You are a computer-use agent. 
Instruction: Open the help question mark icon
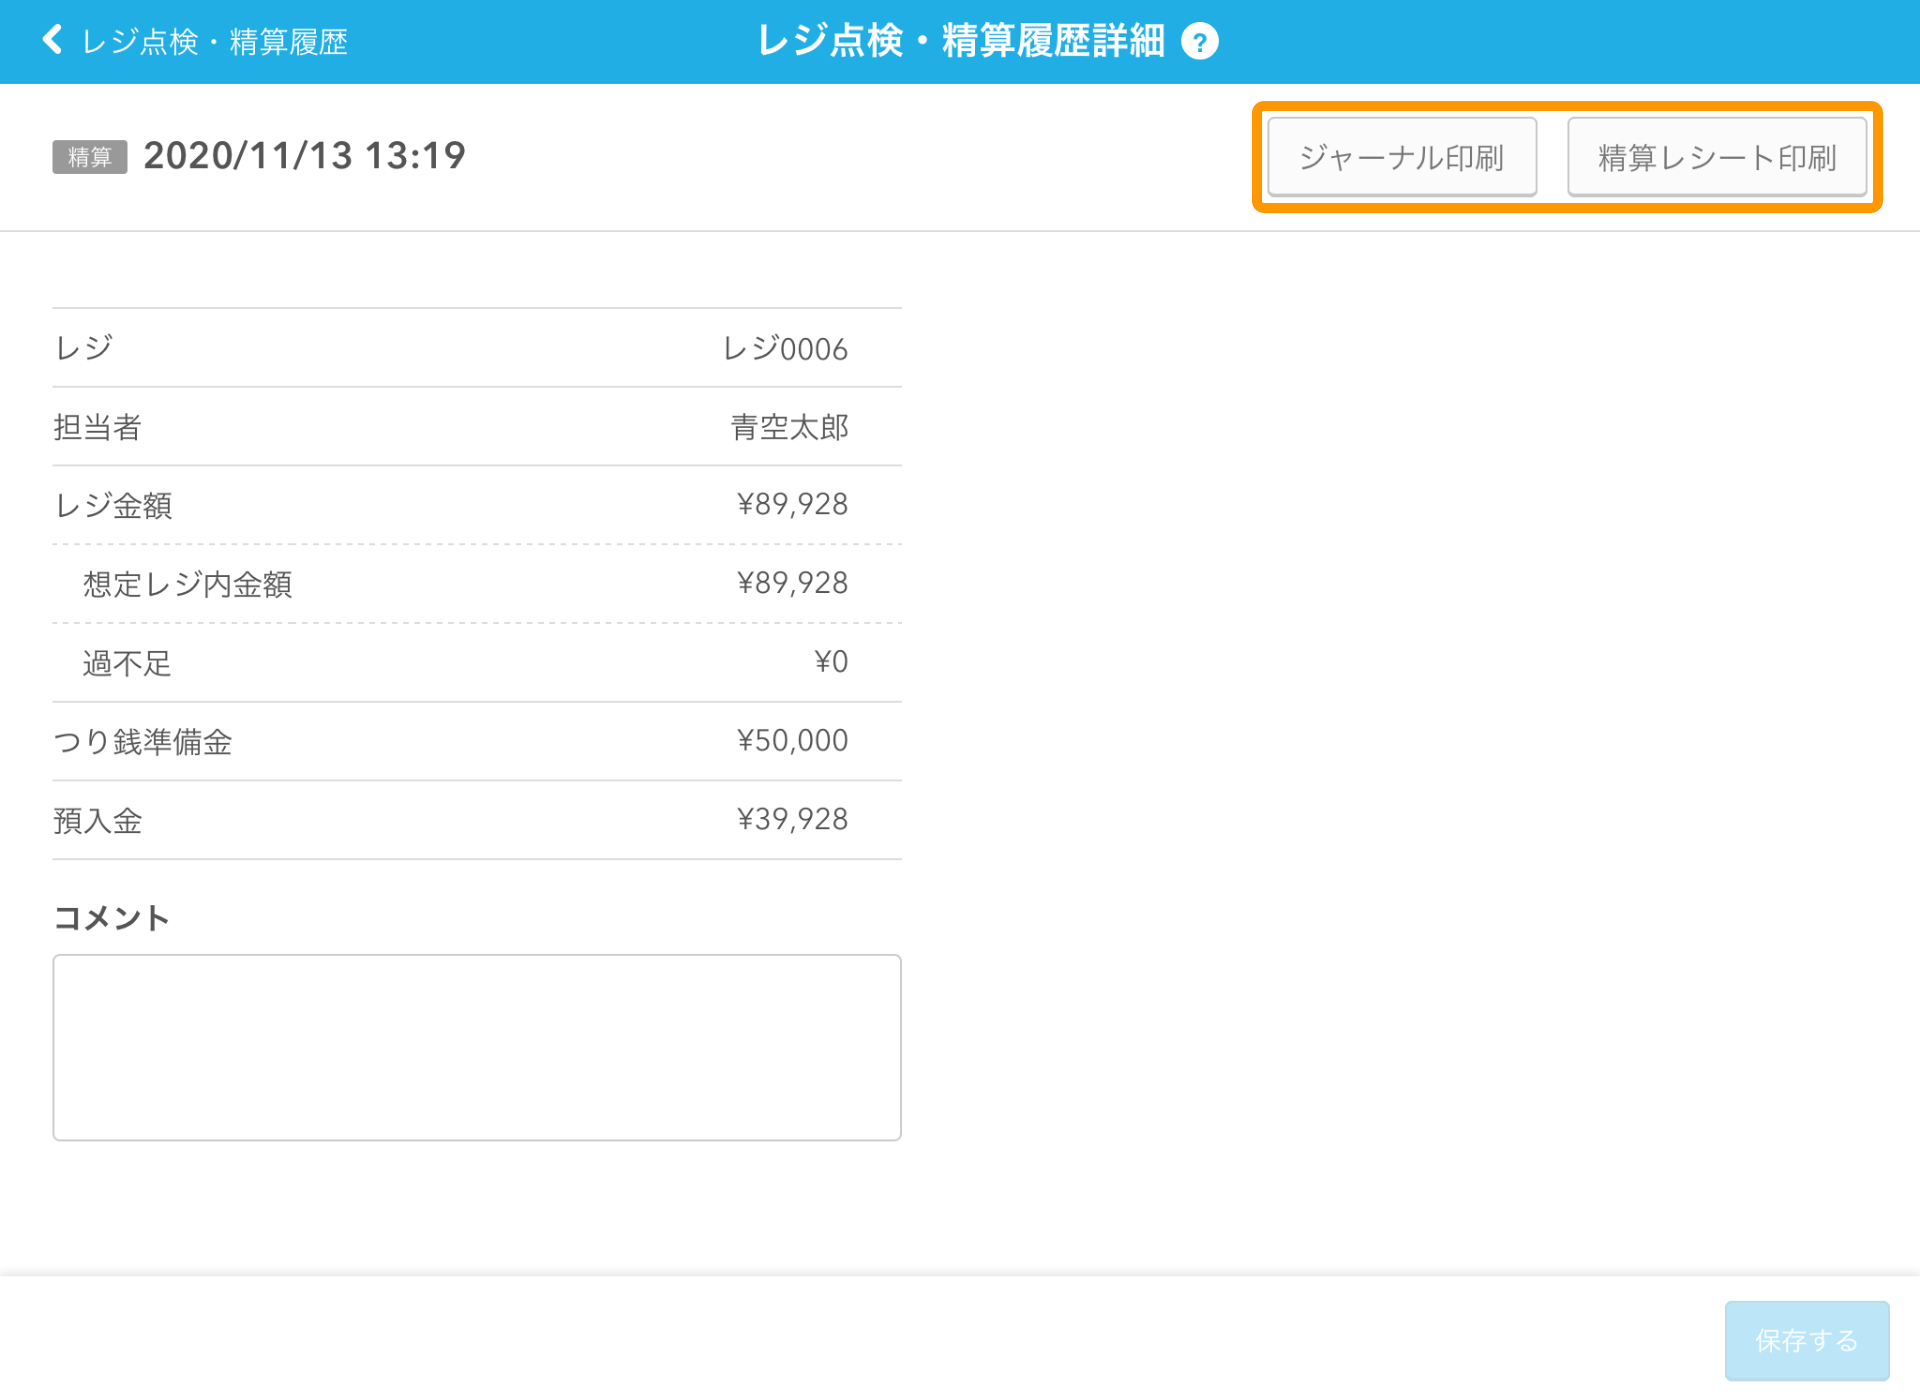click(1199, 41)
